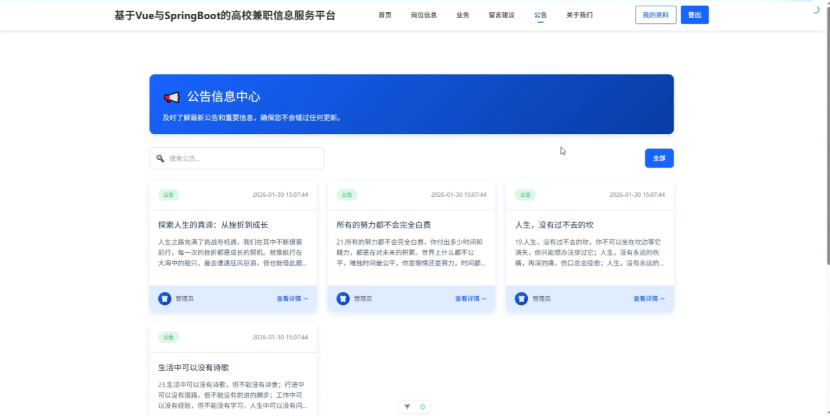Viewport: 830px width, 416px height.
Task: Click the date on 人生，没有过不去的坎 card
Action: [x=637, y=195]
